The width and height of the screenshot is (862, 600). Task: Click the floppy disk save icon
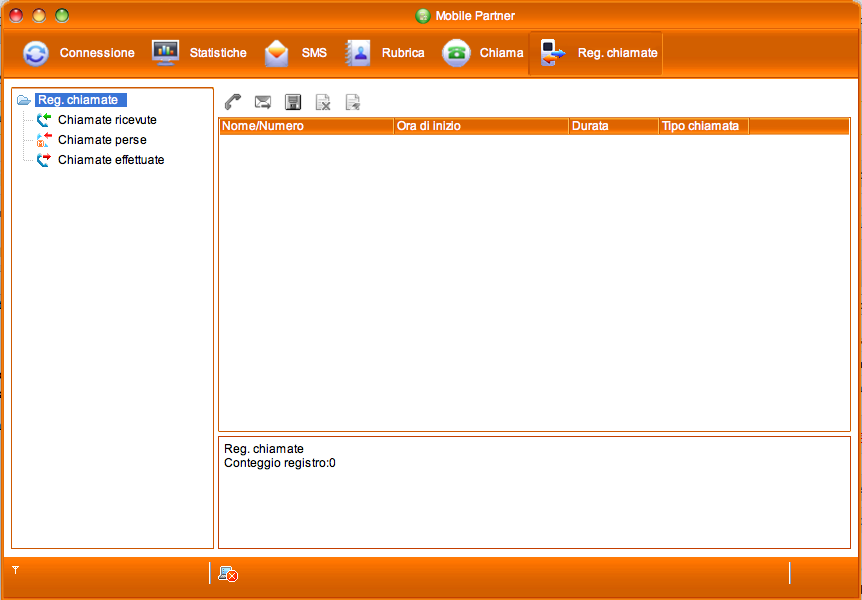293,102
